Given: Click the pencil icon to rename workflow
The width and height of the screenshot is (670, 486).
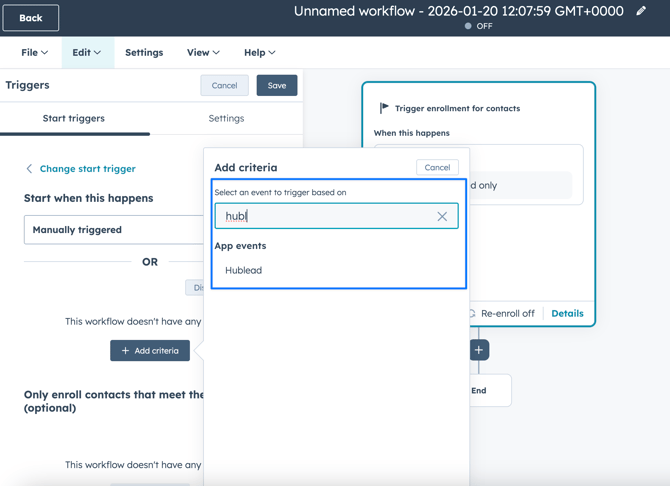Looking at the screenshot, I should 641,11.
